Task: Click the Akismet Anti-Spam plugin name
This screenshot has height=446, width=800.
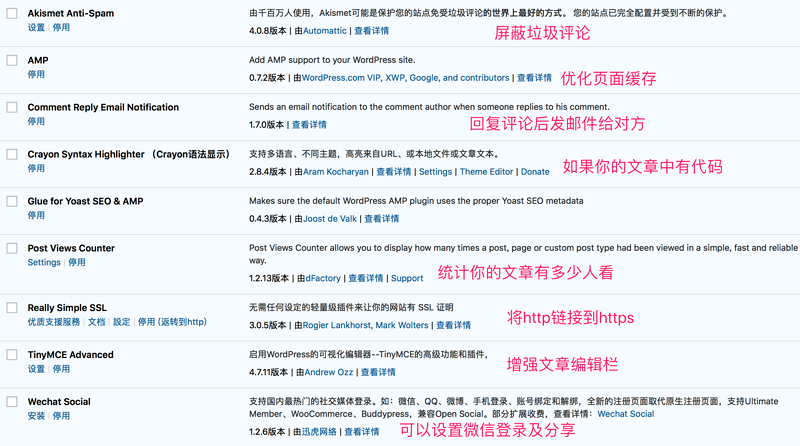Action: (x=71, y=13)
